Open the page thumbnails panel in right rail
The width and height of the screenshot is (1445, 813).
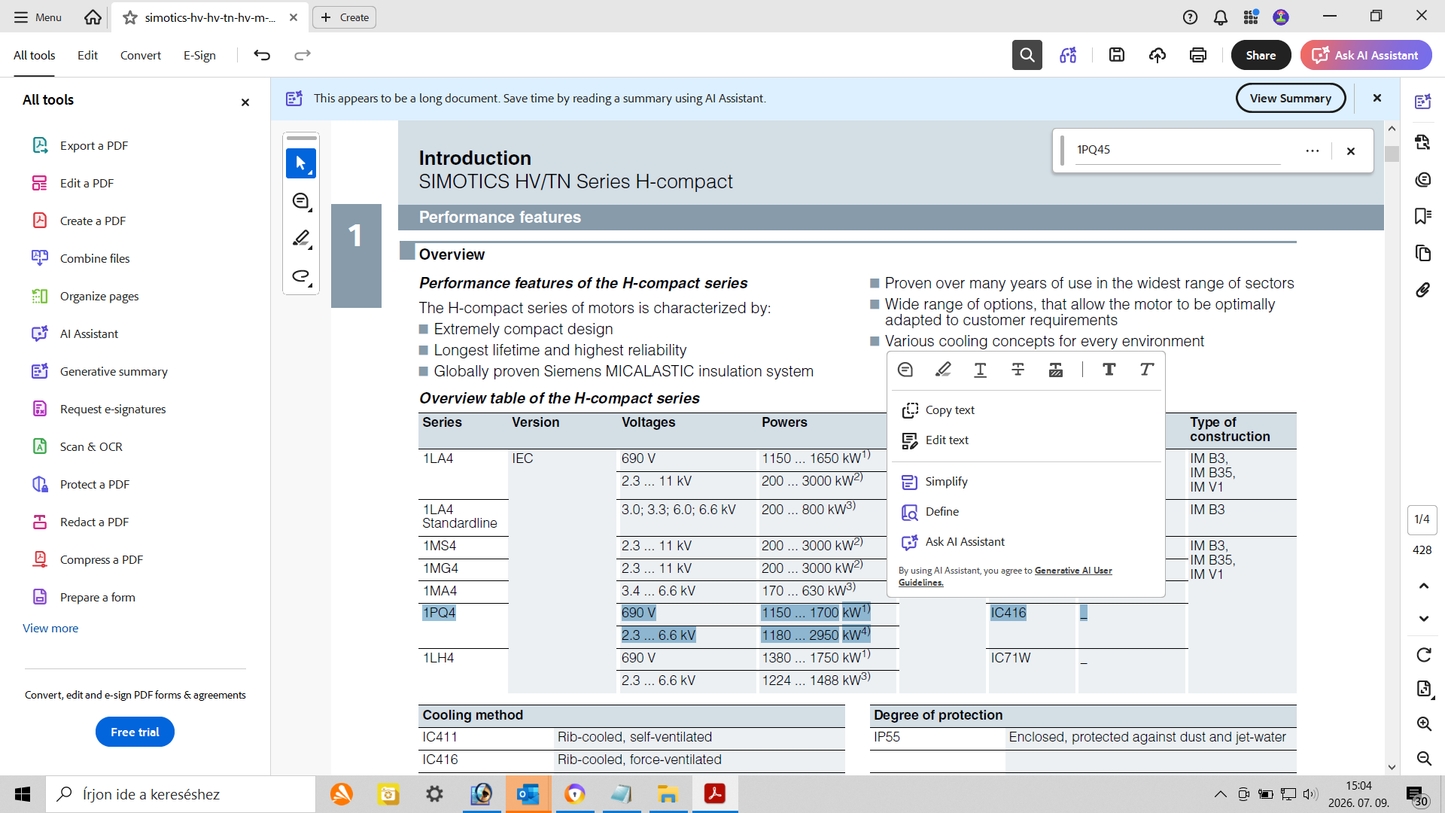1423,253
